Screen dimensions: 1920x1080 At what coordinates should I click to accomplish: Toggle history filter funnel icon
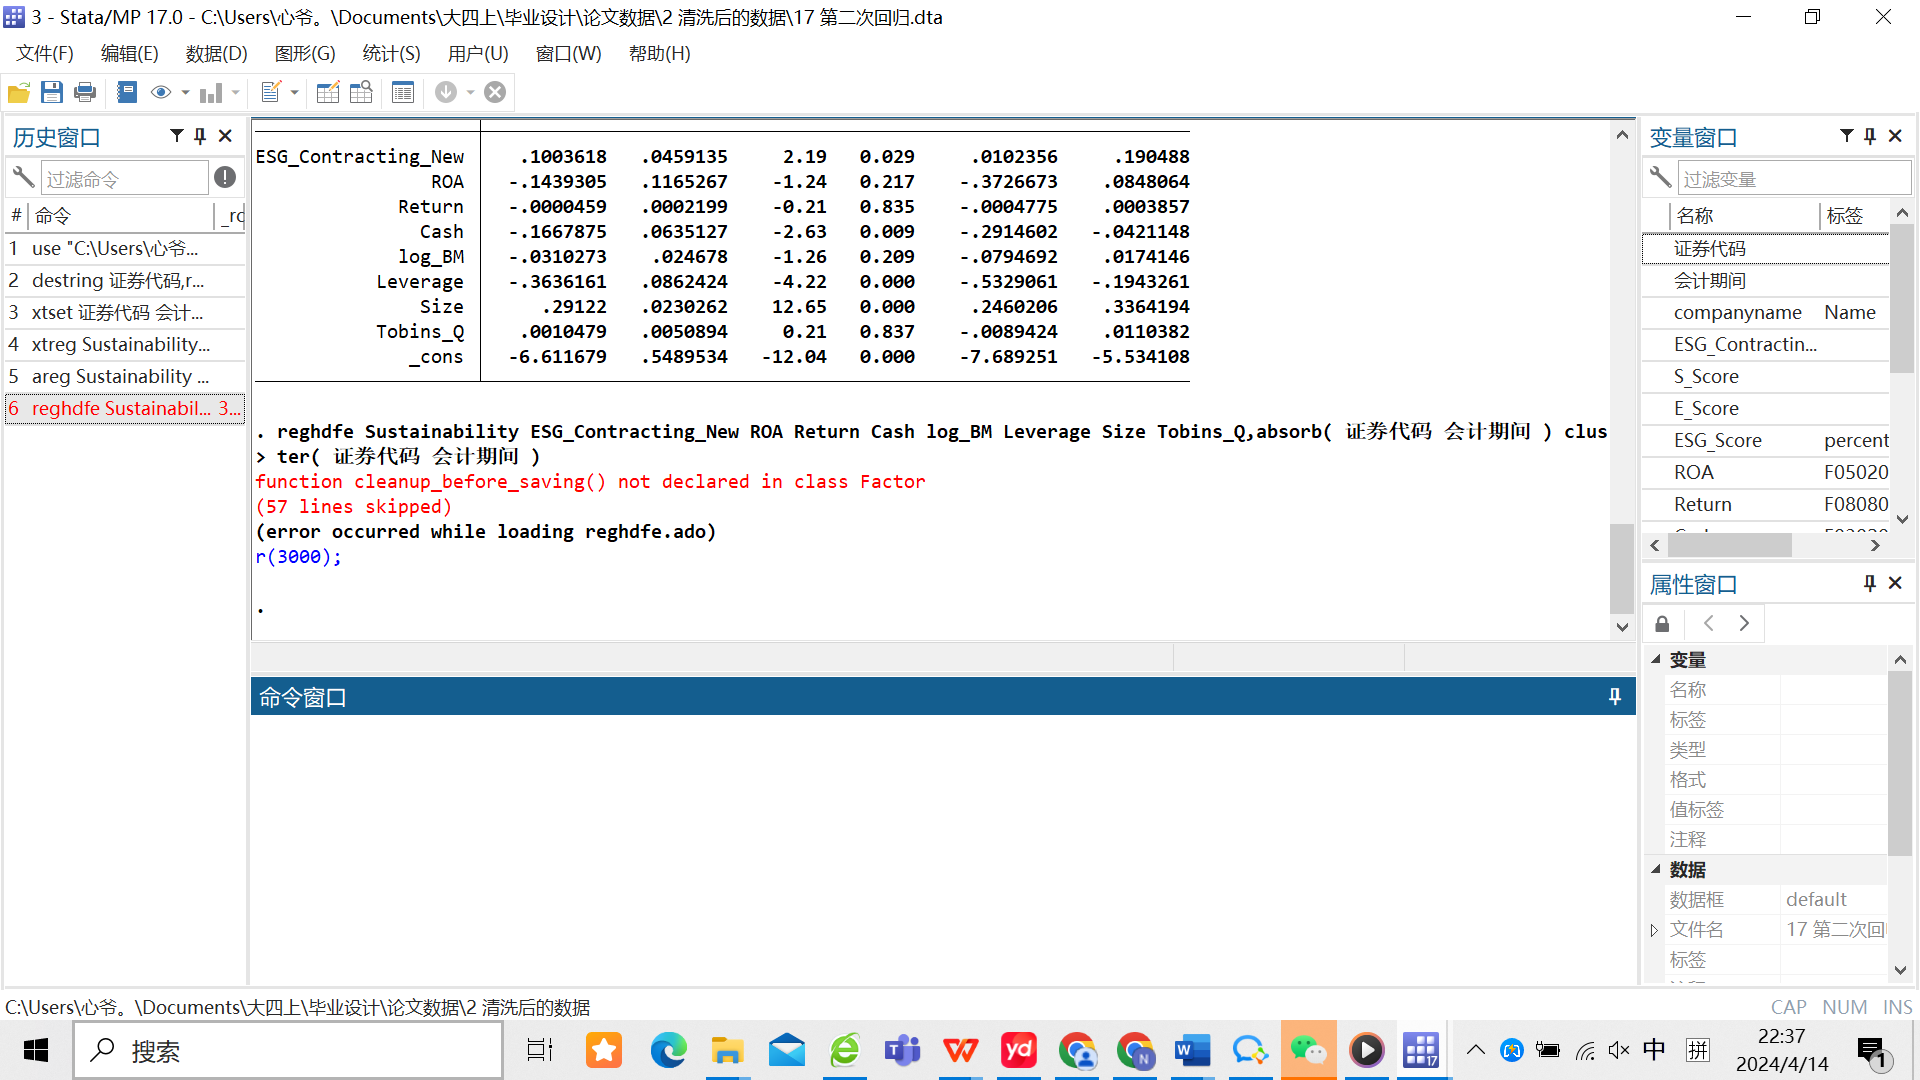pos(177,136)
